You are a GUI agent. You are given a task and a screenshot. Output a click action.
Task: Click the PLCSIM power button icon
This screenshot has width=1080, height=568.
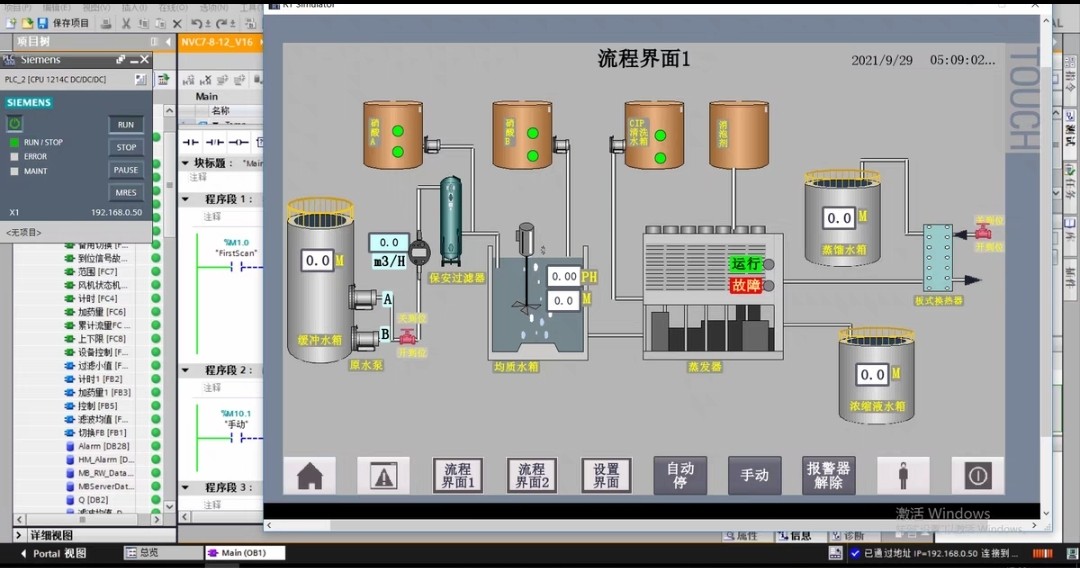(14, 123)
